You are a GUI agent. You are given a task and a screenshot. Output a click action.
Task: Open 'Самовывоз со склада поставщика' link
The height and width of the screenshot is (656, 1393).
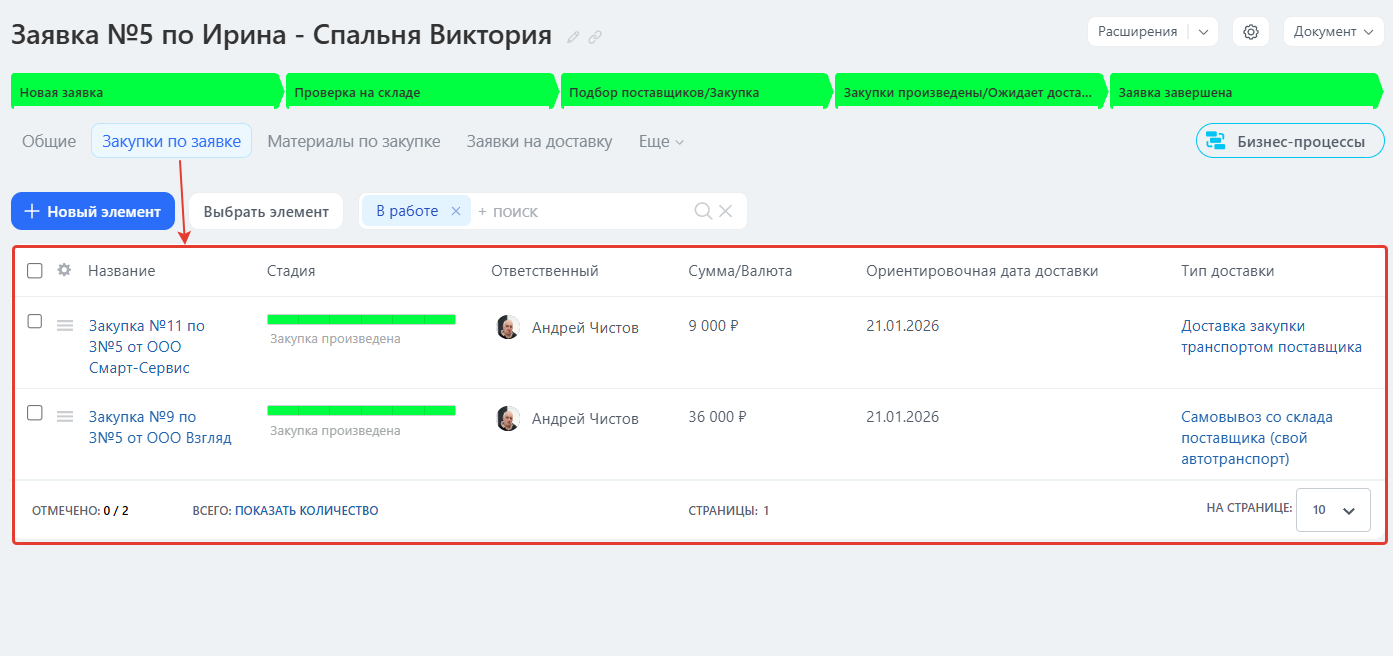click(1257, 438)
